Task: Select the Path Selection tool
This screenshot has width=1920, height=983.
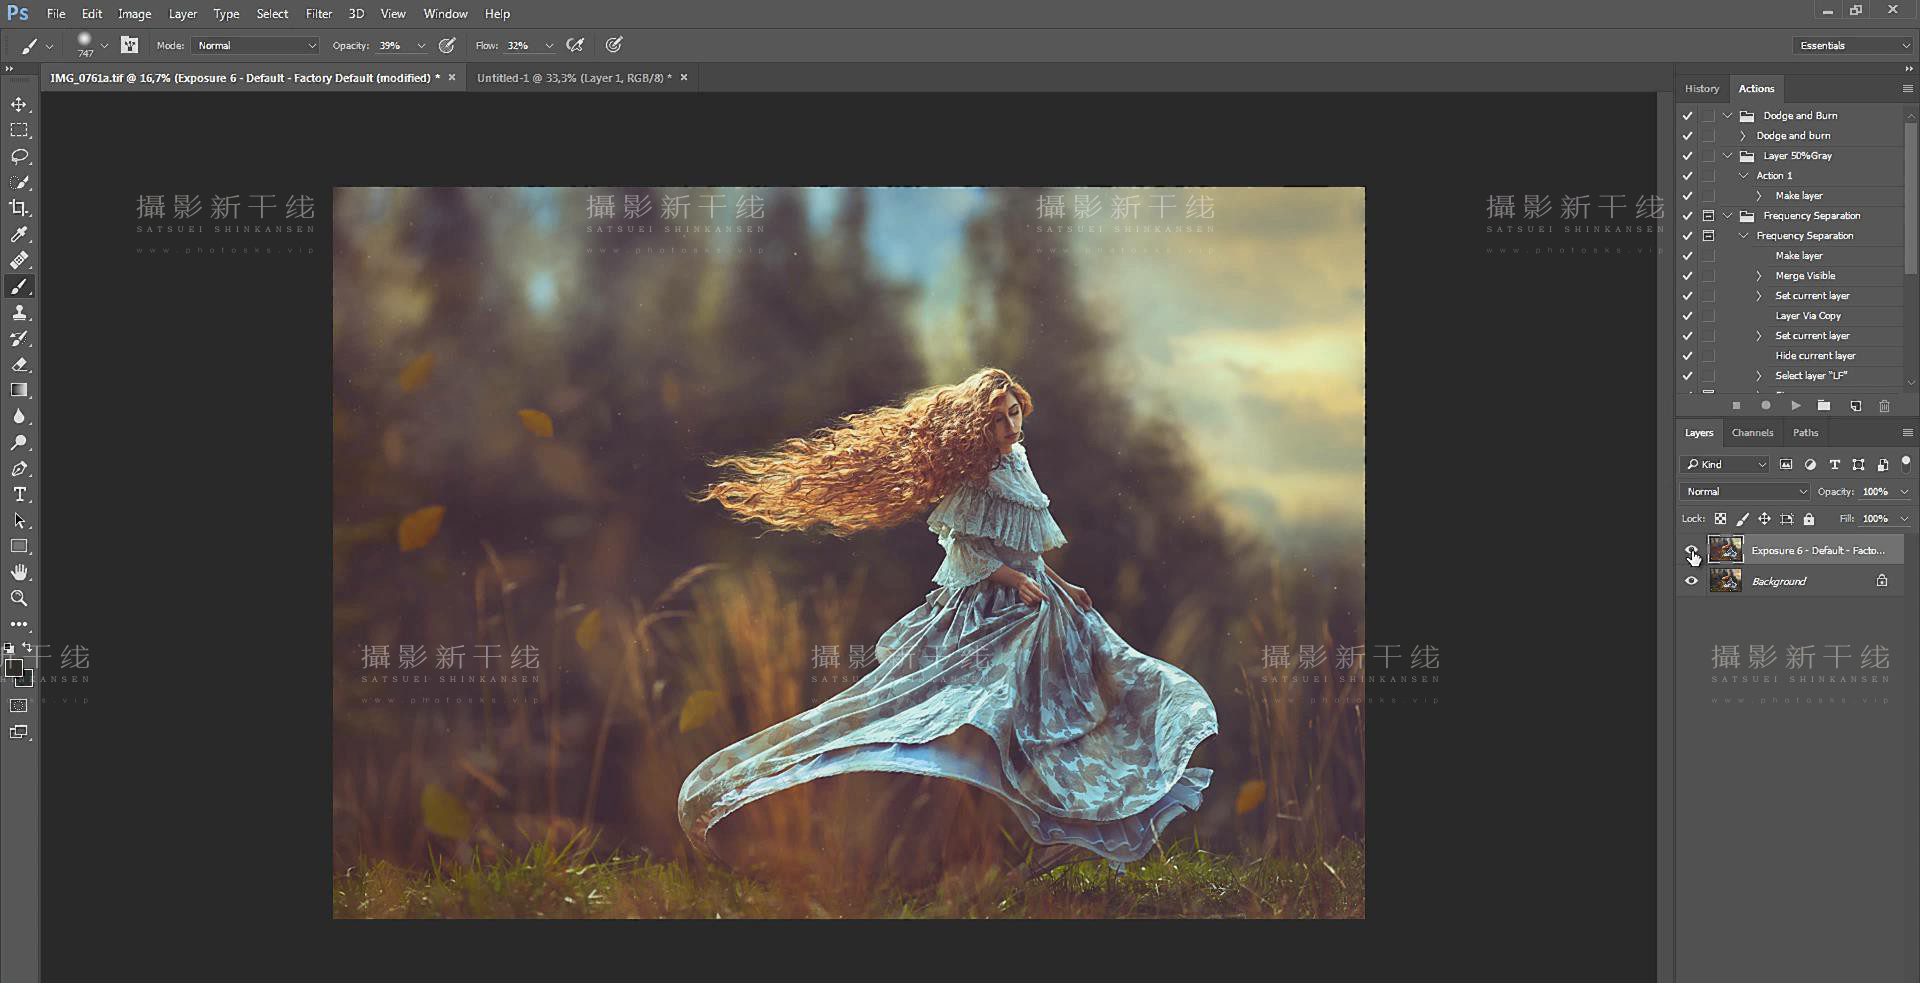Action: 19,521
